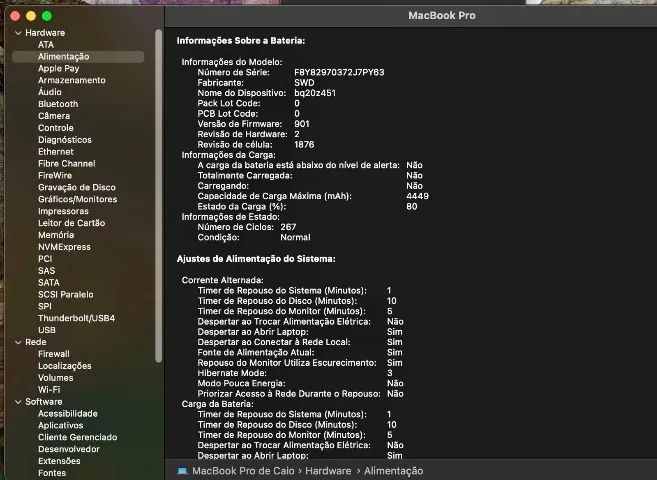Open Cliente Gerenciado entry
Screen dimensions: 657x480
tap(78, 437)
